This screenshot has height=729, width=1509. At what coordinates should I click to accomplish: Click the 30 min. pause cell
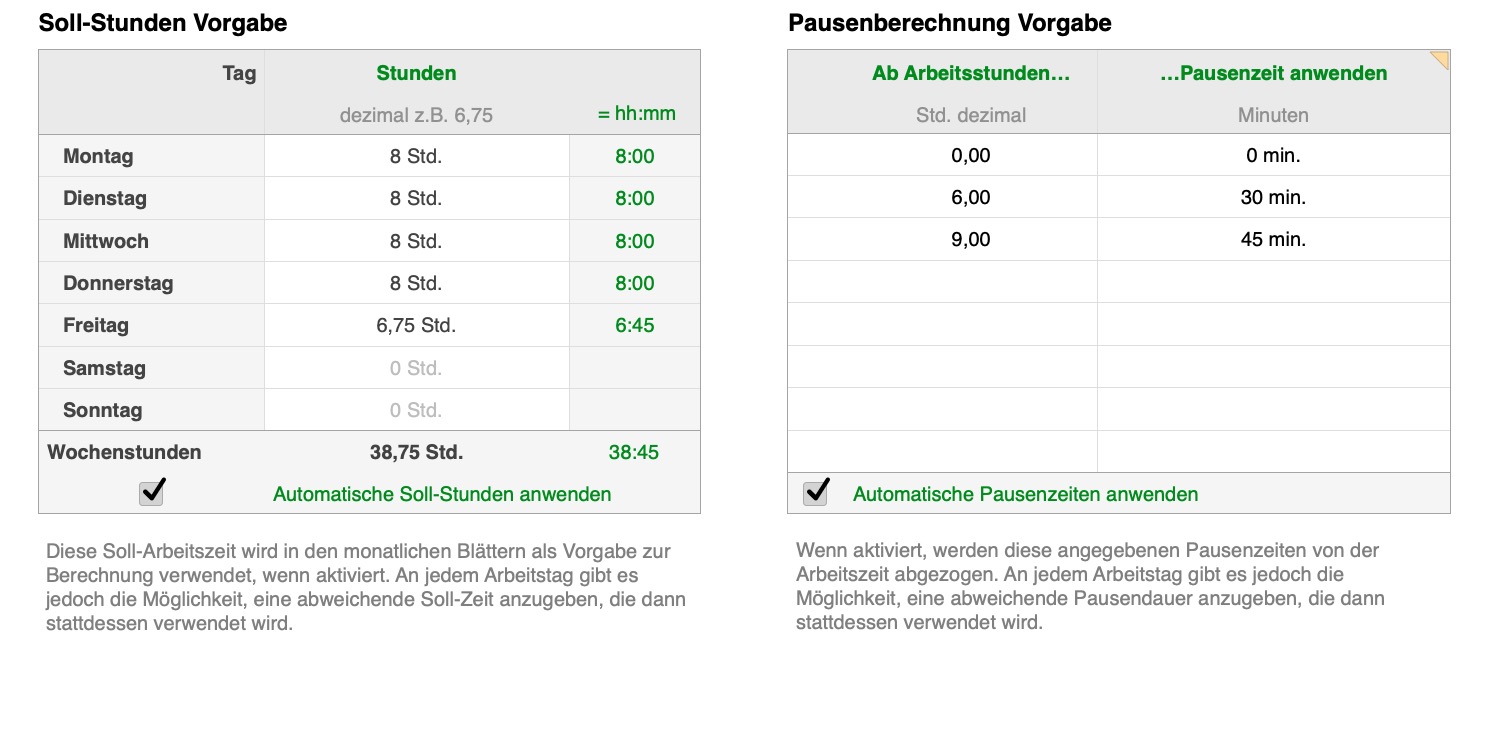[x=1273, y=198]
